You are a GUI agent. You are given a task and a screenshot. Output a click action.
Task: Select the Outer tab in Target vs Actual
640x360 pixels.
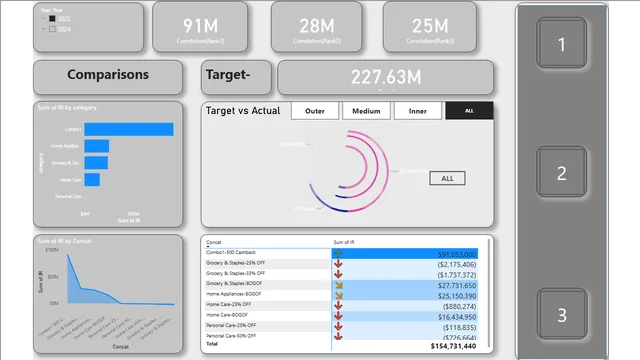[x=315, y=111]
